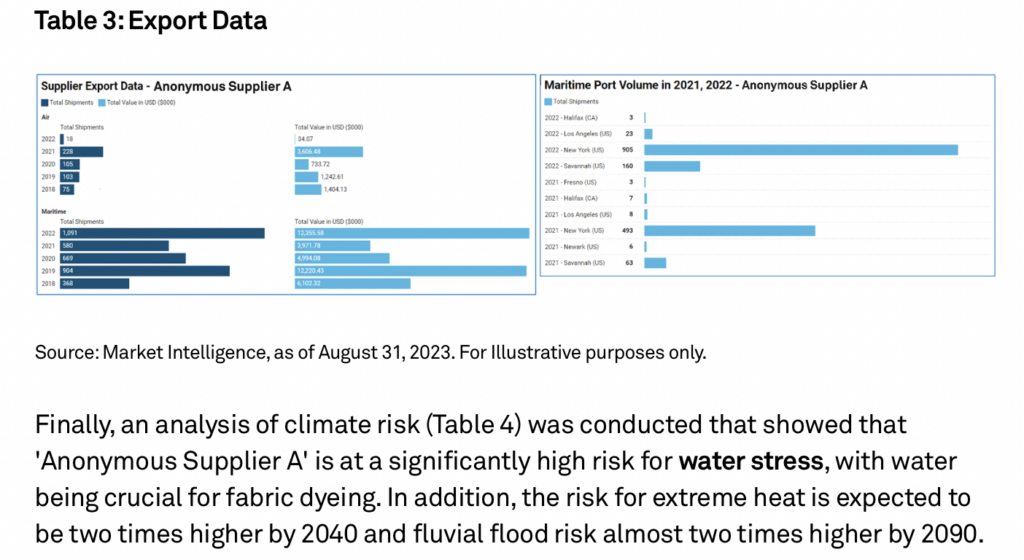Click the 2018 Maritime 6,102.32 value bar
The image size is (1024, 560).
point(352,283)
